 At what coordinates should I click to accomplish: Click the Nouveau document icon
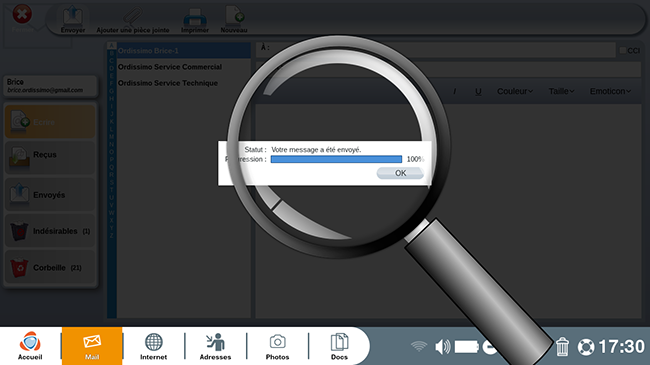point(234,16)
